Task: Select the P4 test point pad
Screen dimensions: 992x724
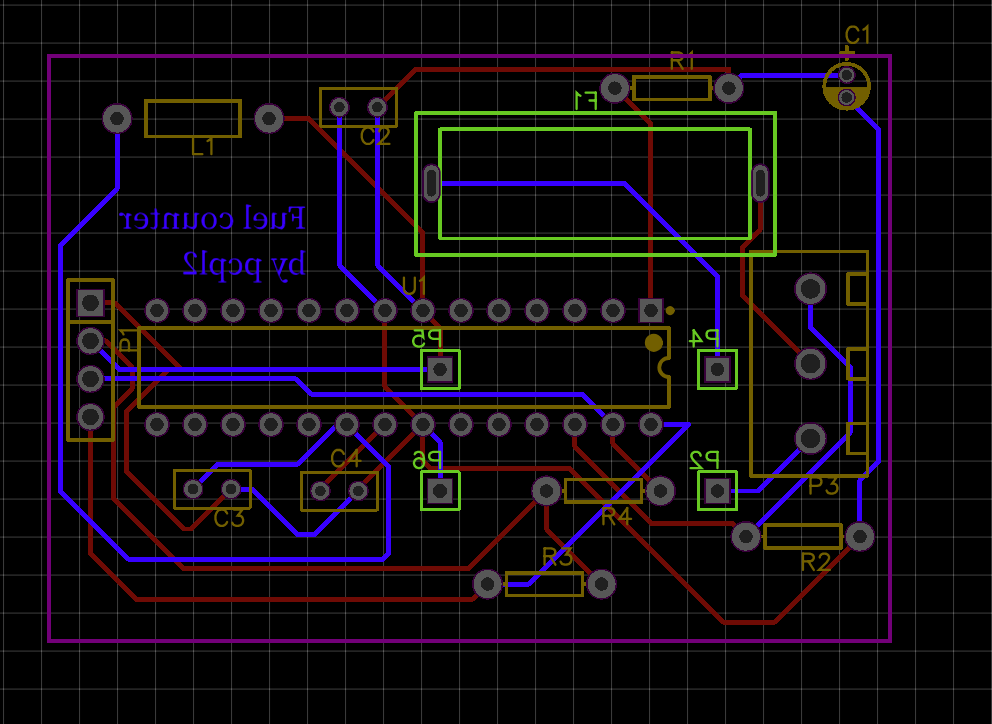Action: [717, 370]
